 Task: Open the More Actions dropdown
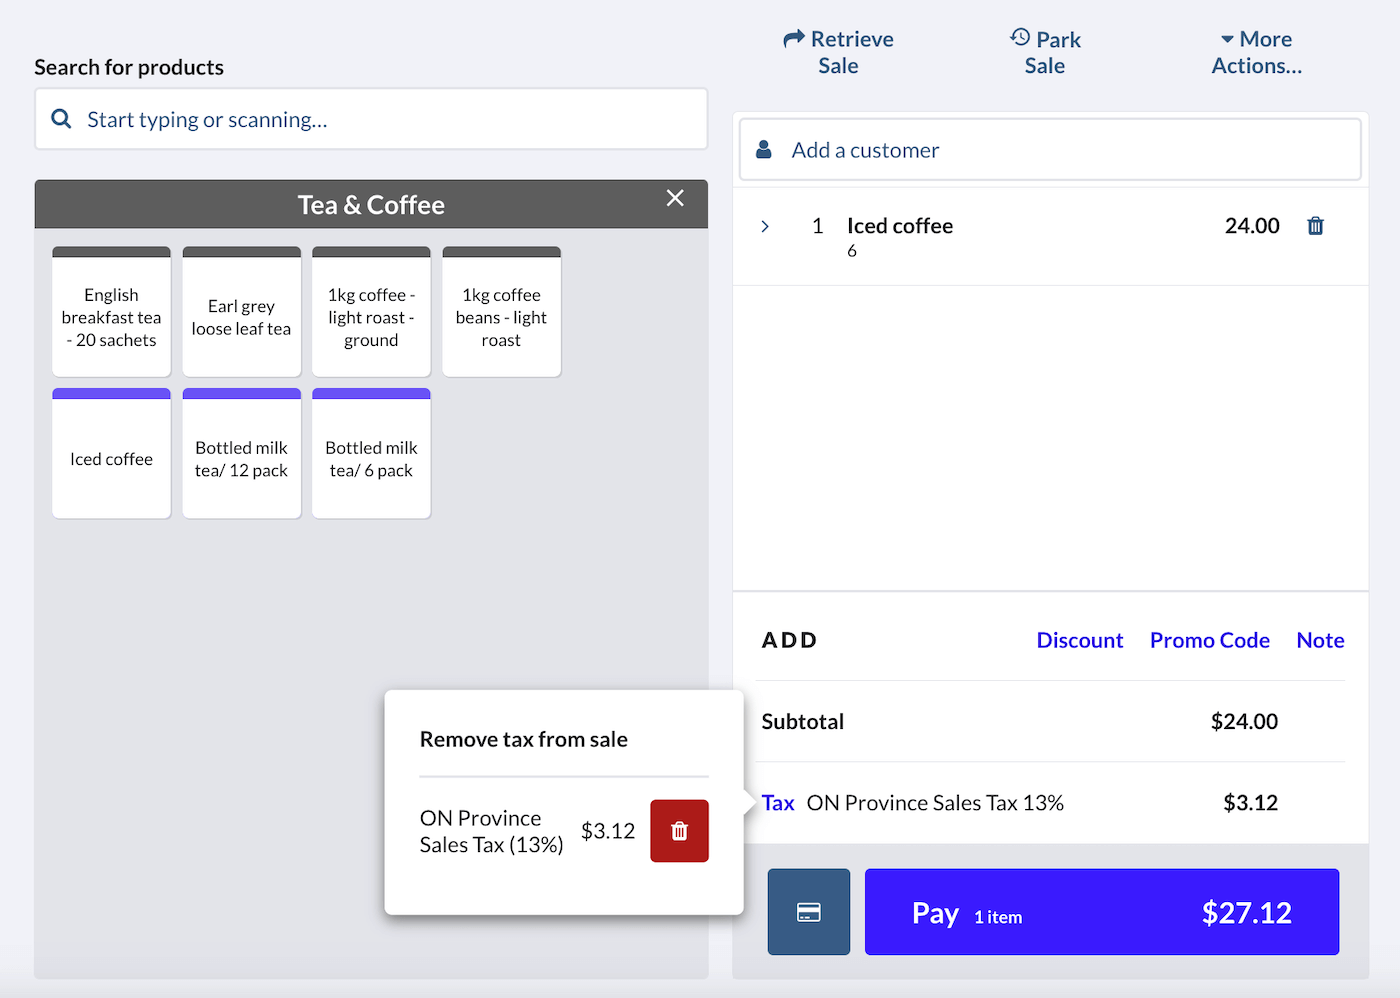click(1256, 52)
